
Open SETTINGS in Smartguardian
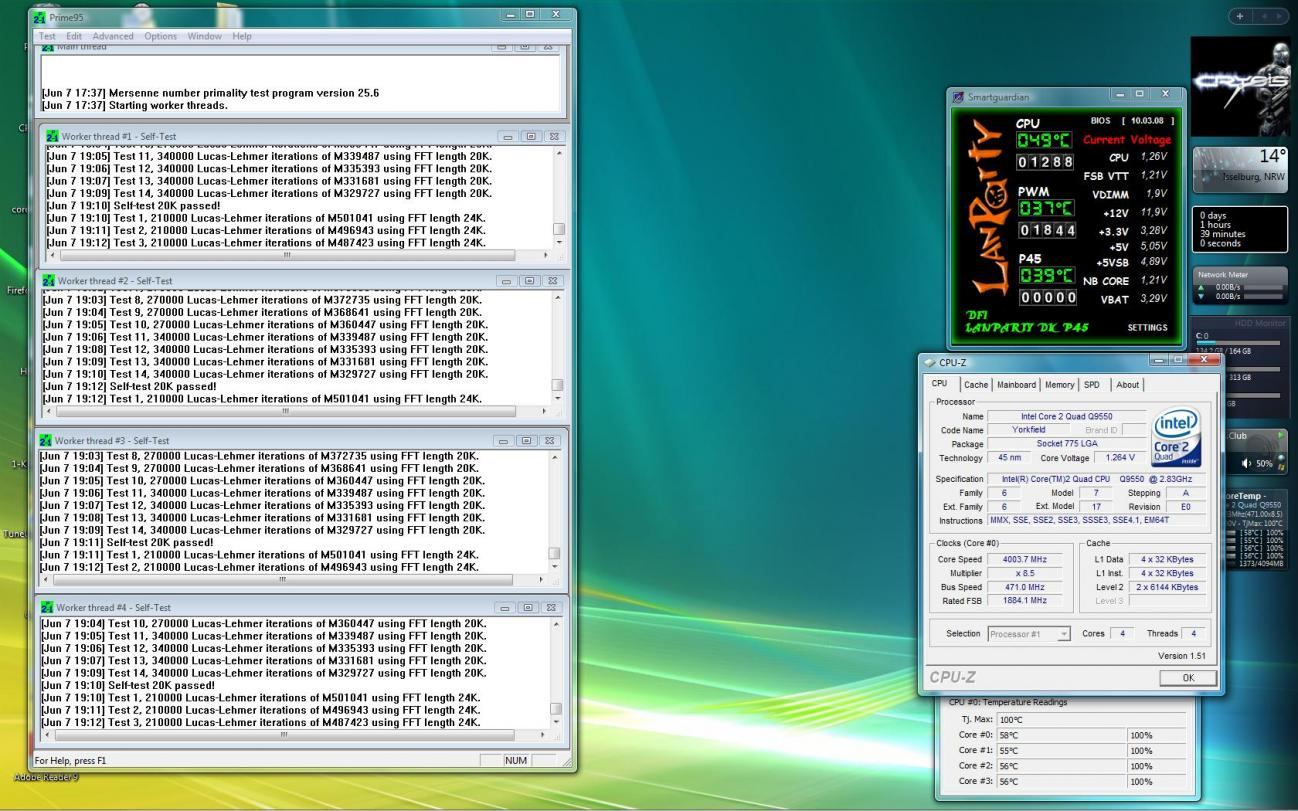tap(1147, 327)
